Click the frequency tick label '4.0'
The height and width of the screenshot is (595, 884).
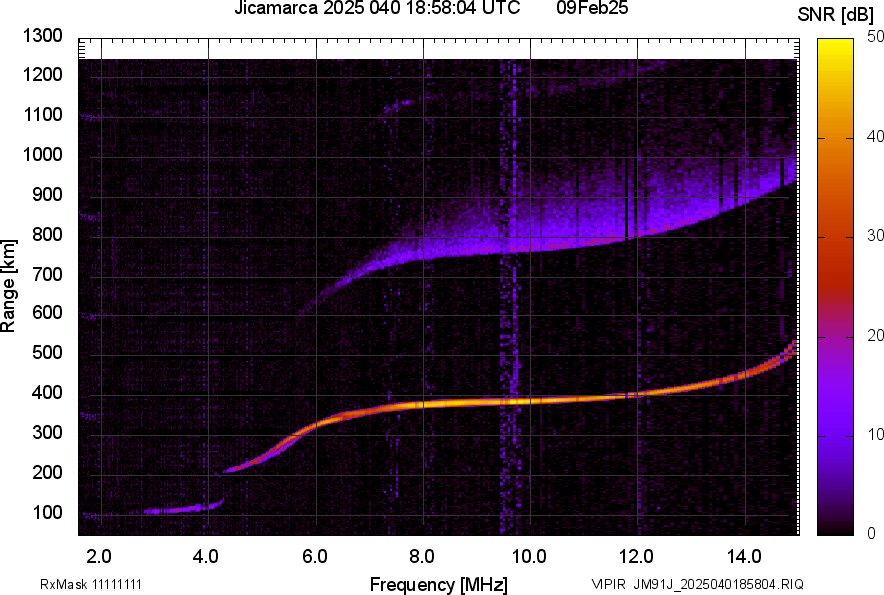[205, 557]
